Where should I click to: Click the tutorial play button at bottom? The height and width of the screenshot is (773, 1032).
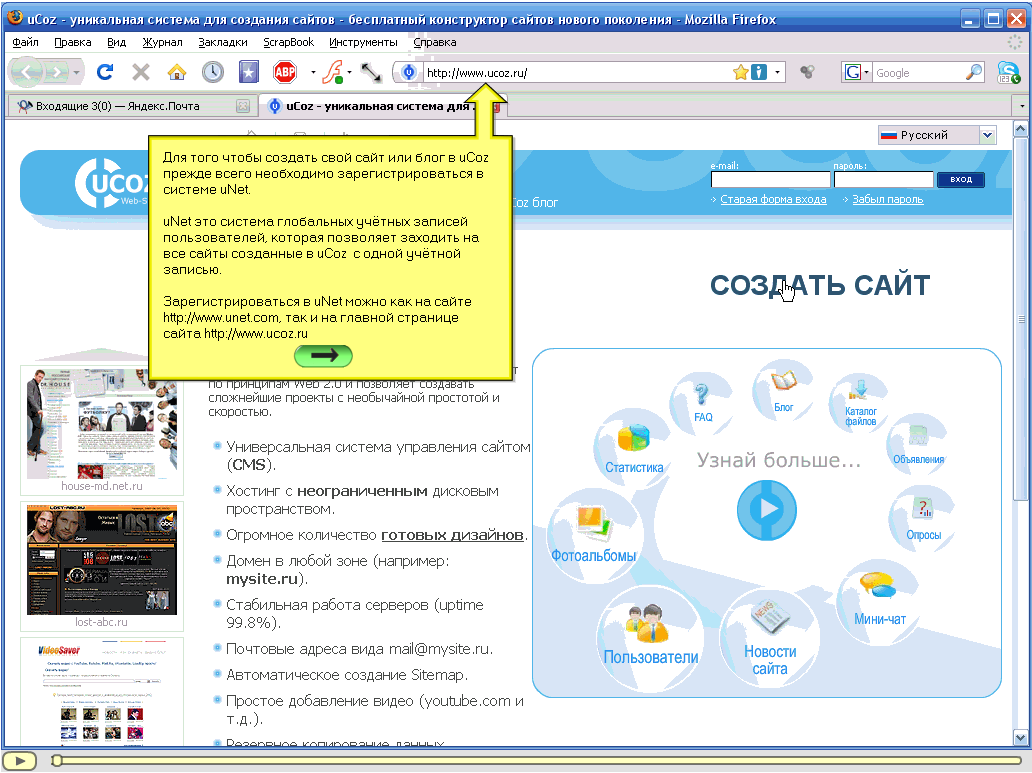click(x=19, y=761)
